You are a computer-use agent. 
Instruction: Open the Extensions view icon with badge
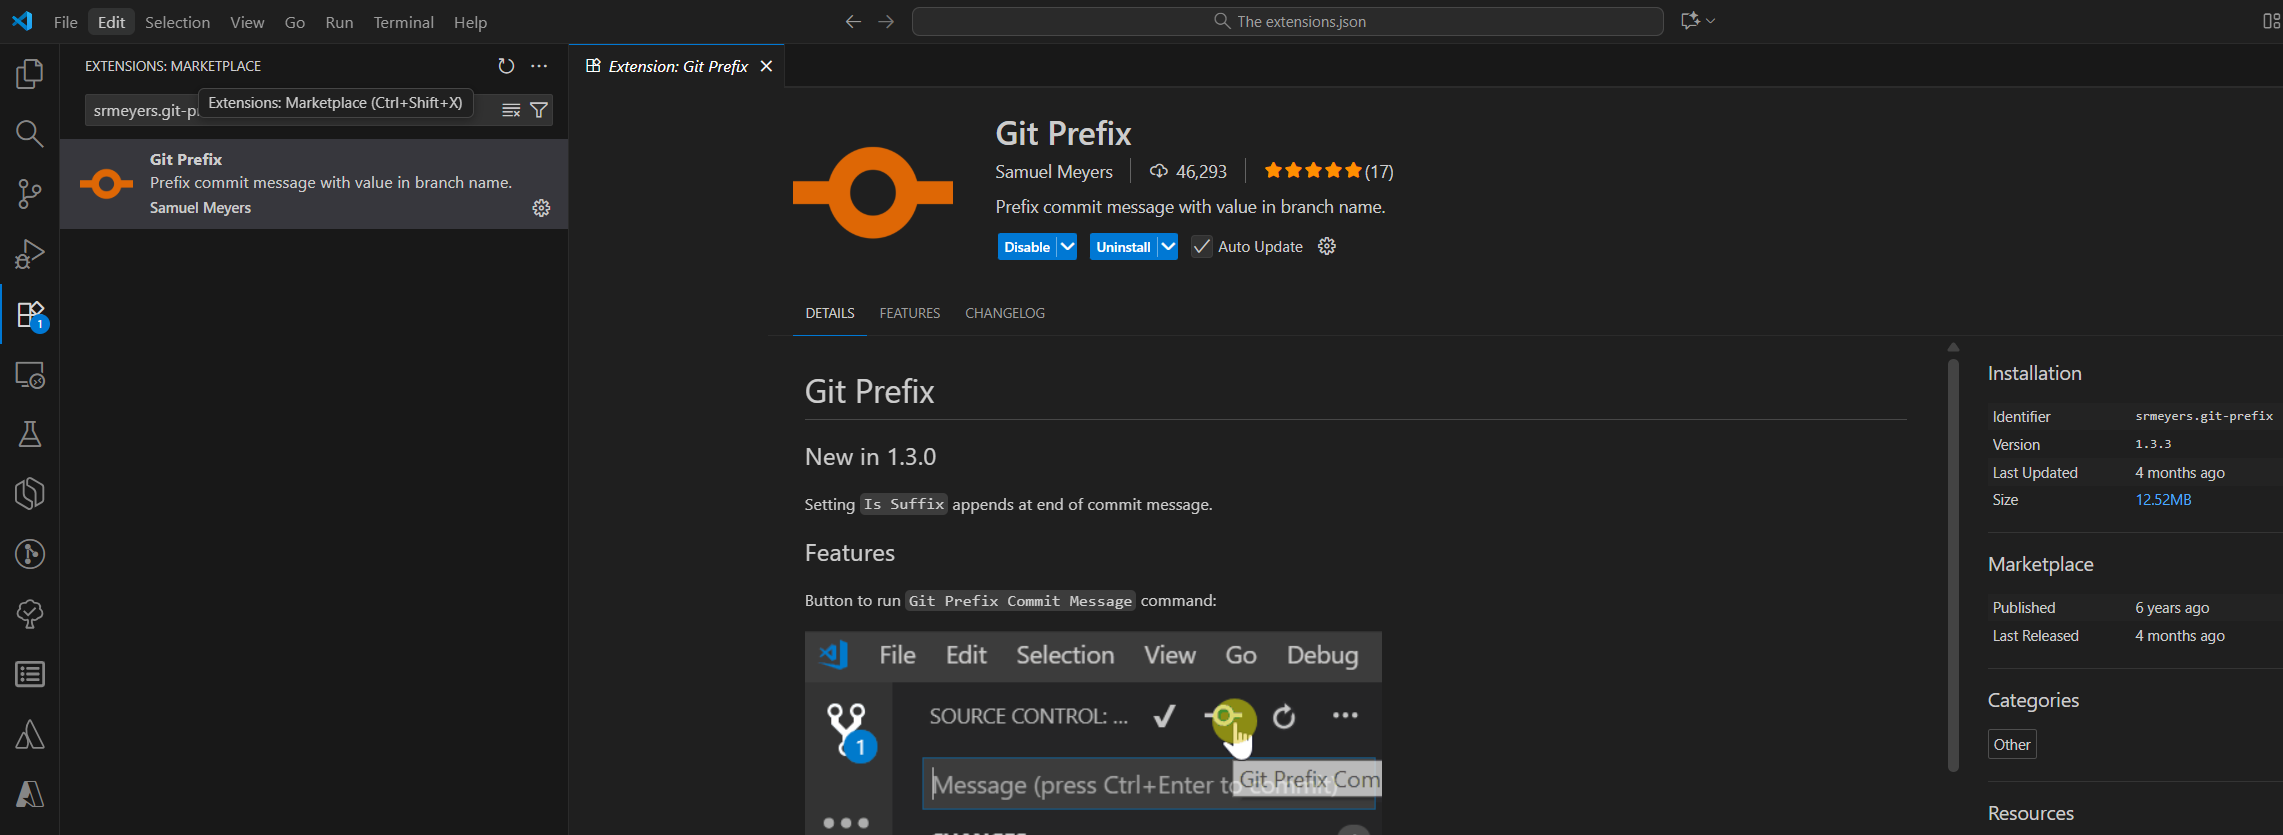[x=30, y=315]
